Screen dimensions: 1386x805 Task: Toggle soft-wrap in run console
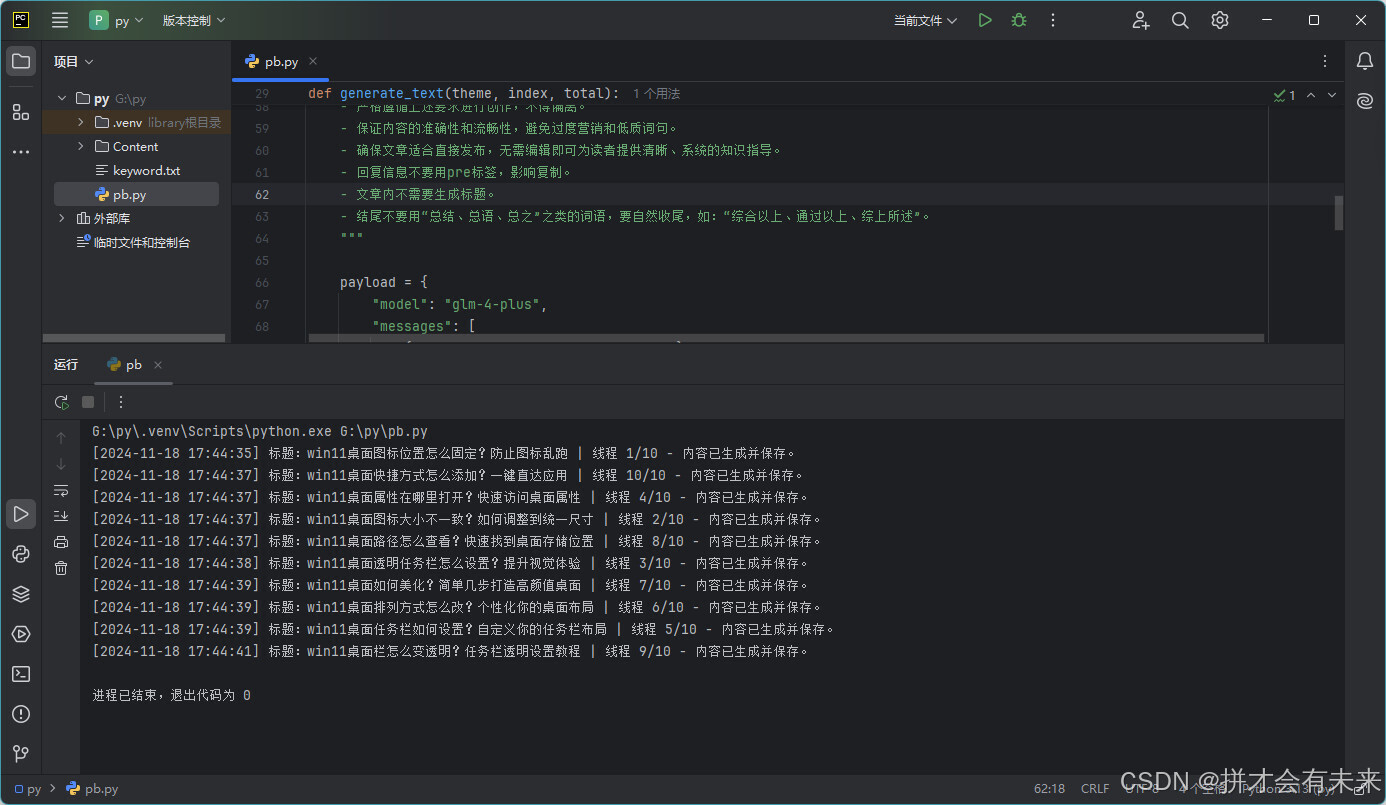pyautogui.click(x=61, y=490)
